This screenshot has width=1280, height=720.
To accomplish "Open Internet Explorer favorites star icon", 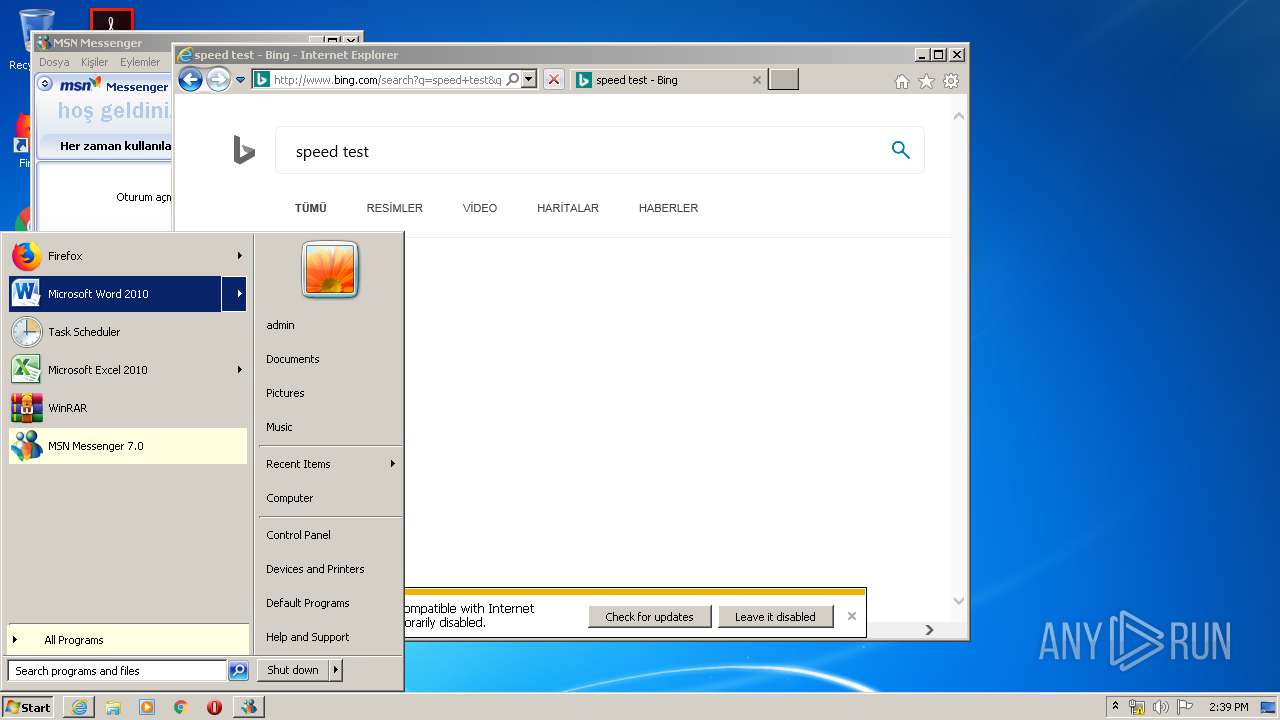I will point(926,81).
